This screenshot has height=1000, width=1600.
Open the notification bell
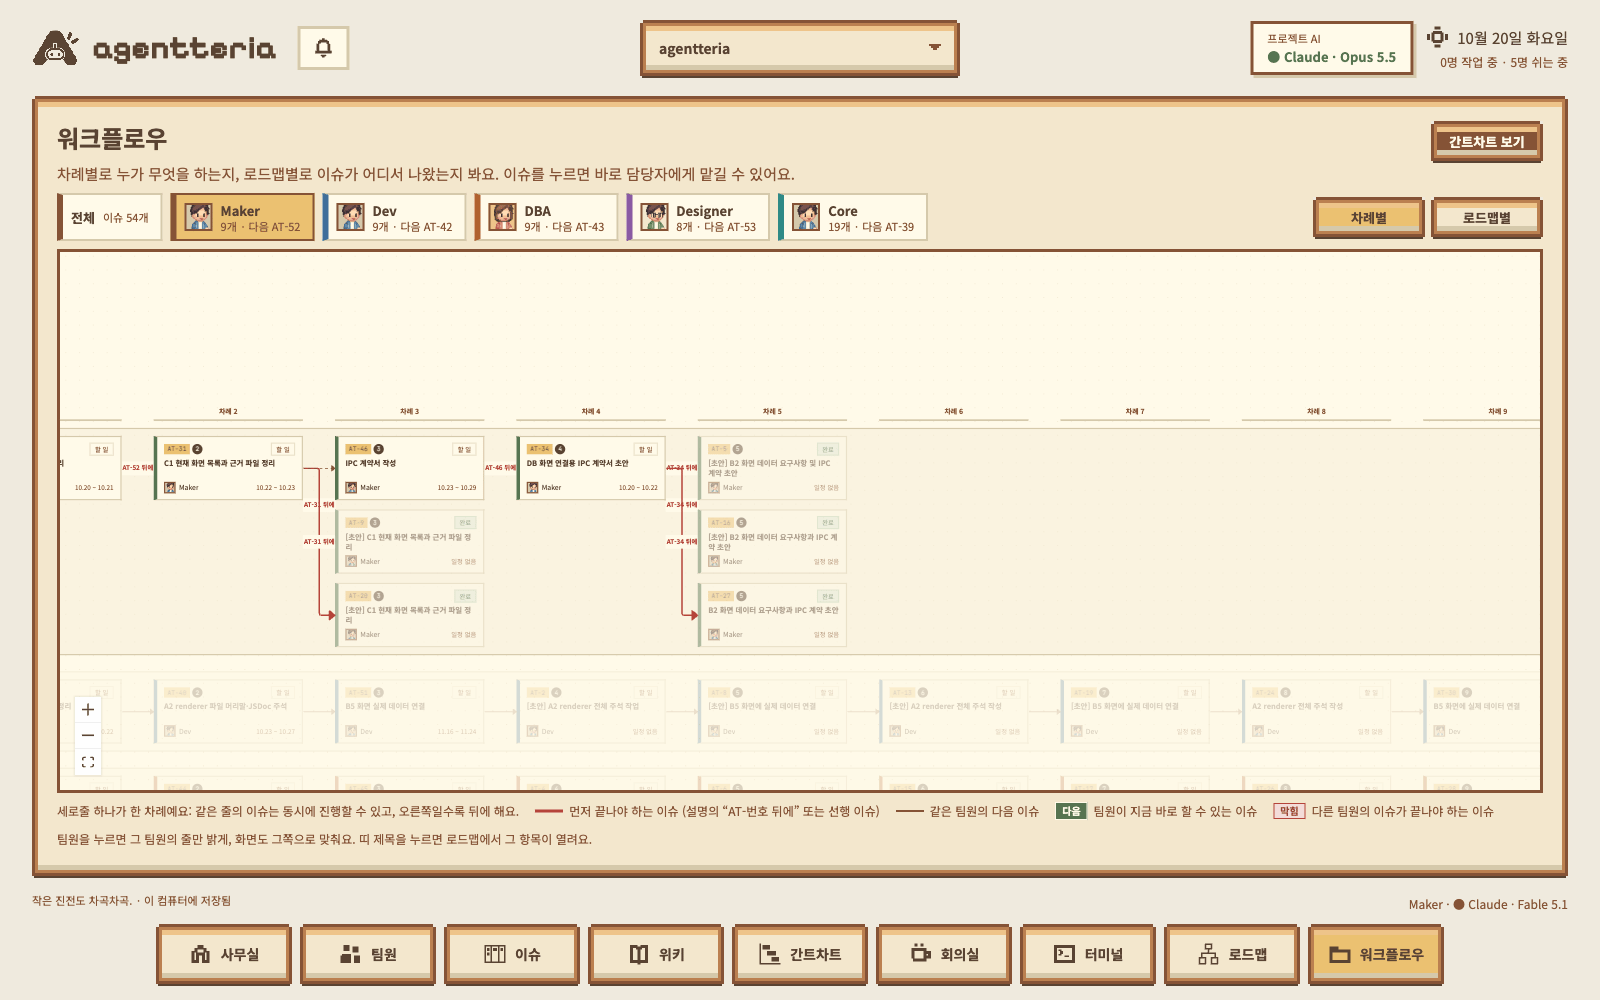pos(323,48)
